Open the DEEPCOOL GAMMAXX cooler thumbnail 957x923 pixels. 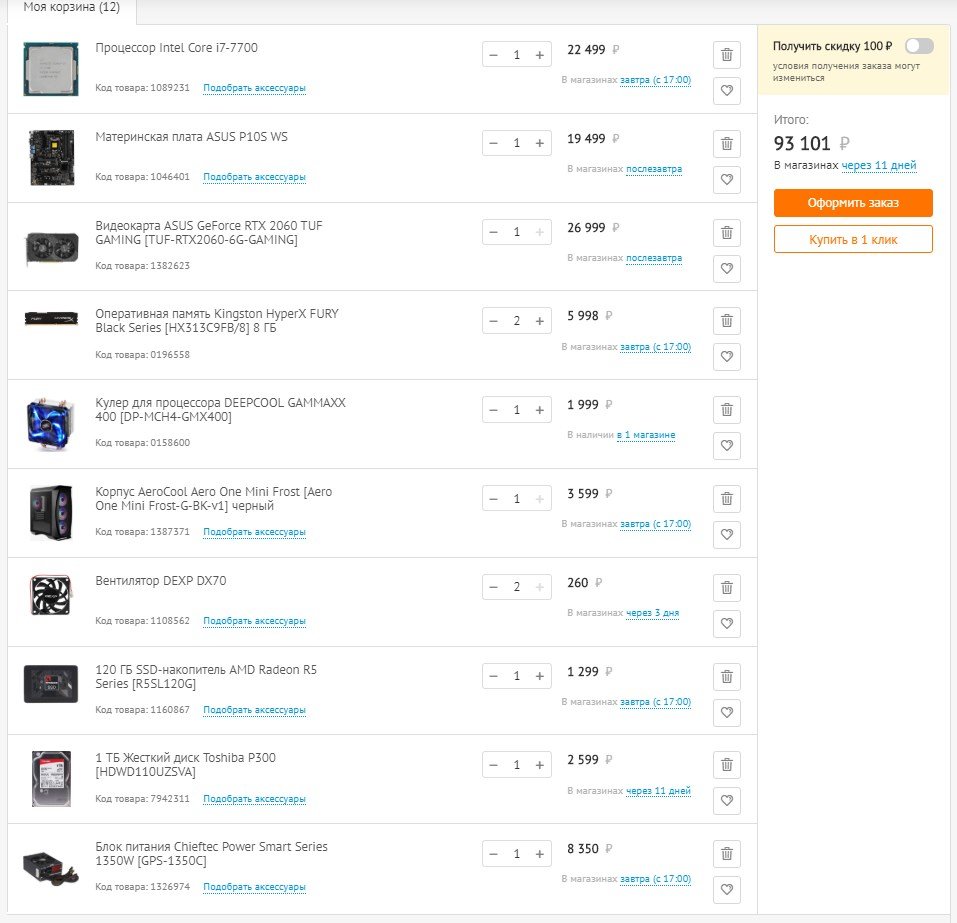point(51,424)
